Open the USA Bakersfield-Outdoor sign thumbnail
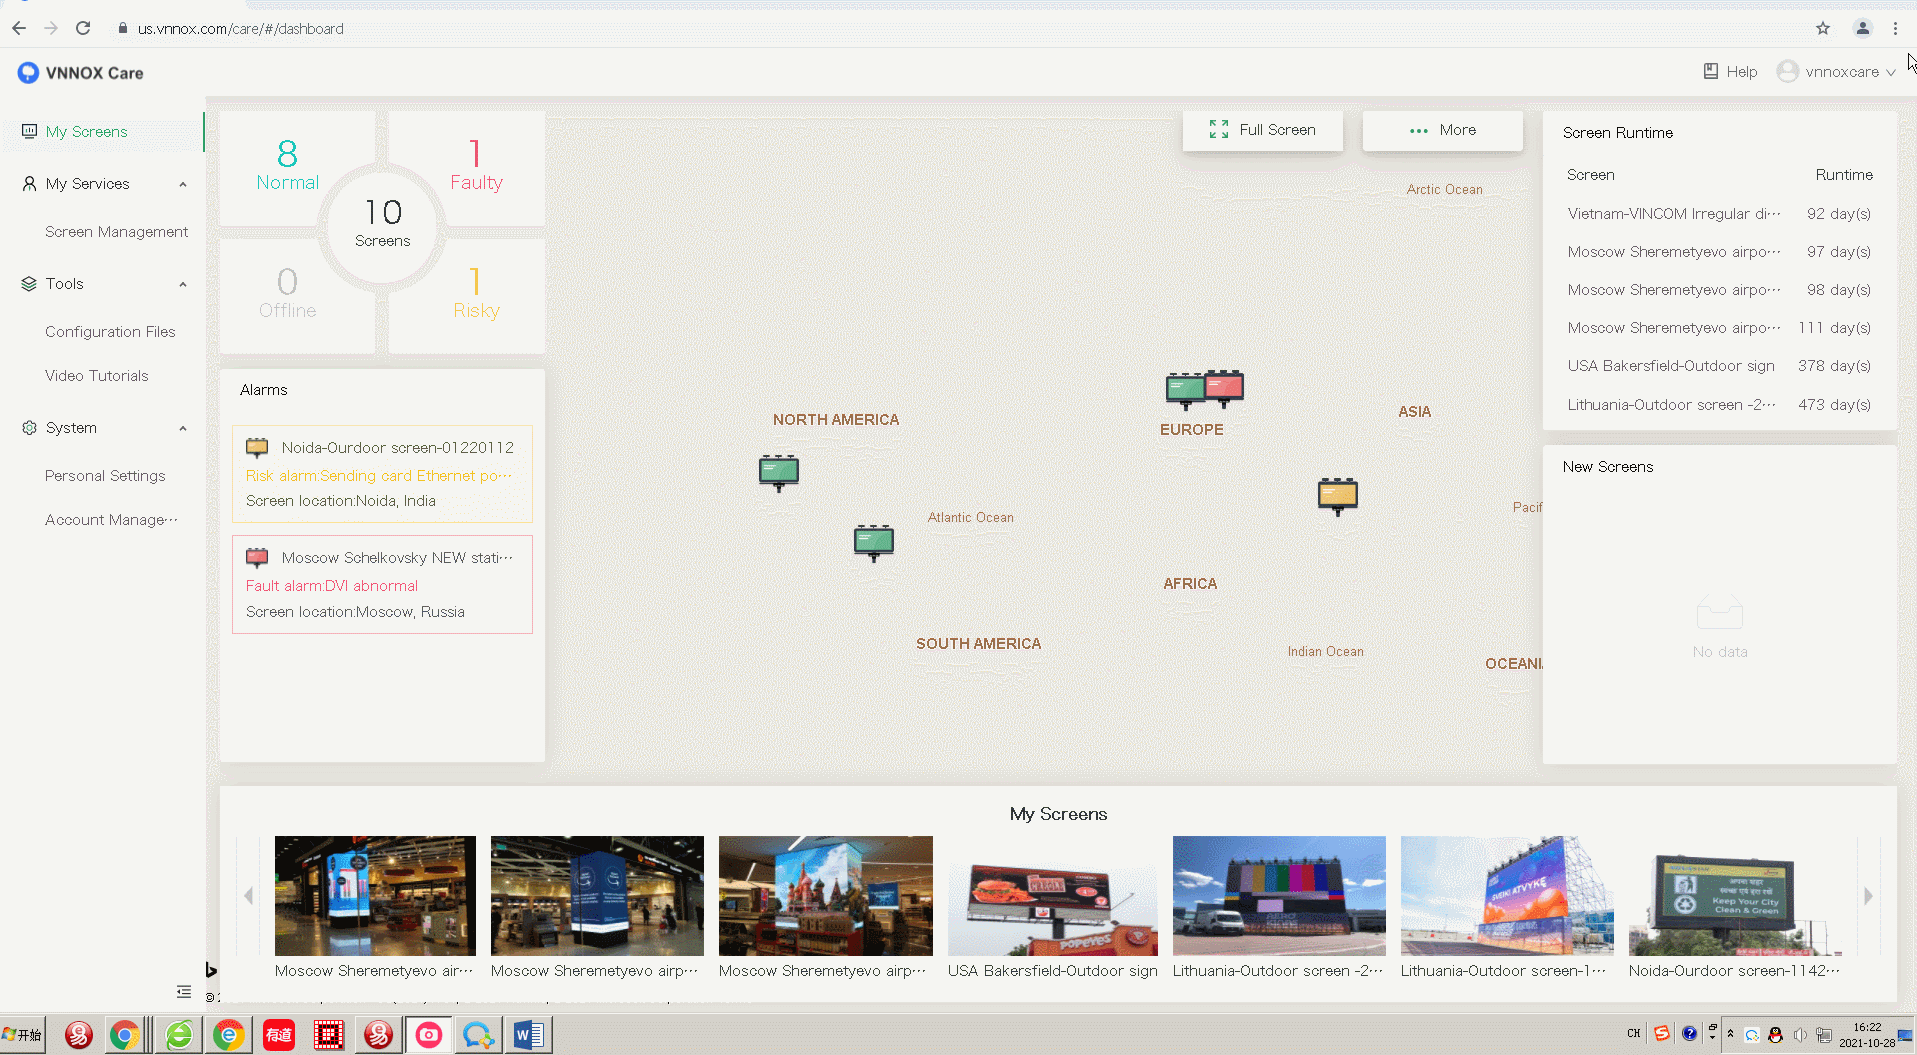 coord(1052,896)
